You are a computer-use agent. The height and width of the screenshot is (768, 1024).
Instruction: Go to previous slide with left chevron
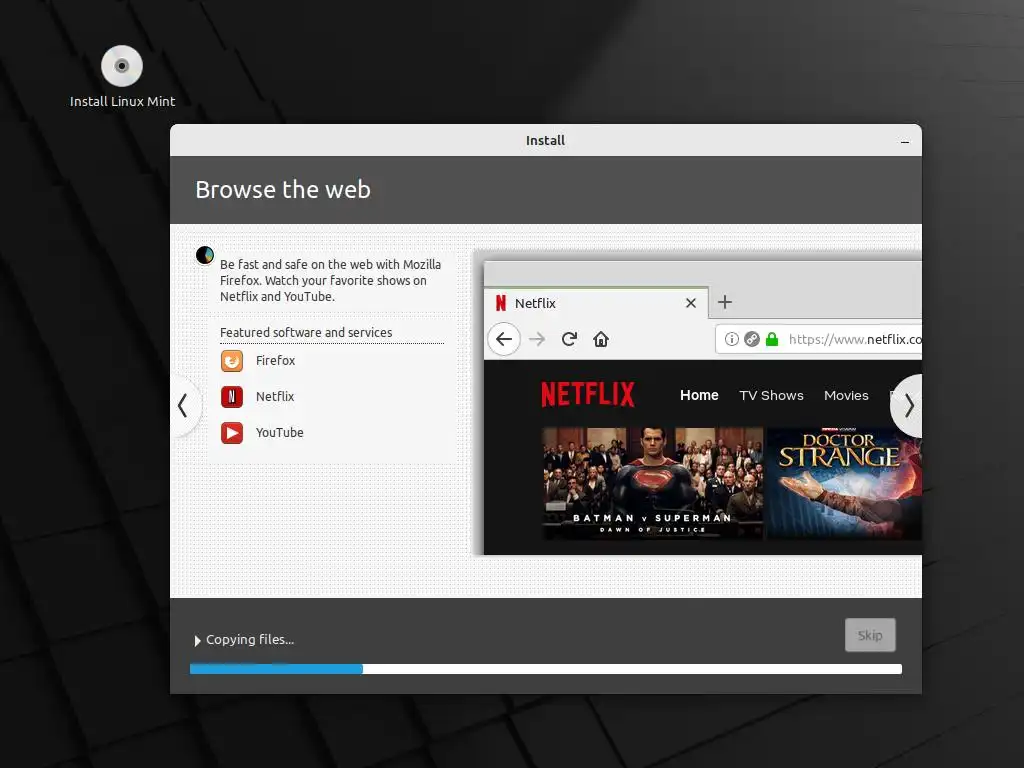pos(184,406)
